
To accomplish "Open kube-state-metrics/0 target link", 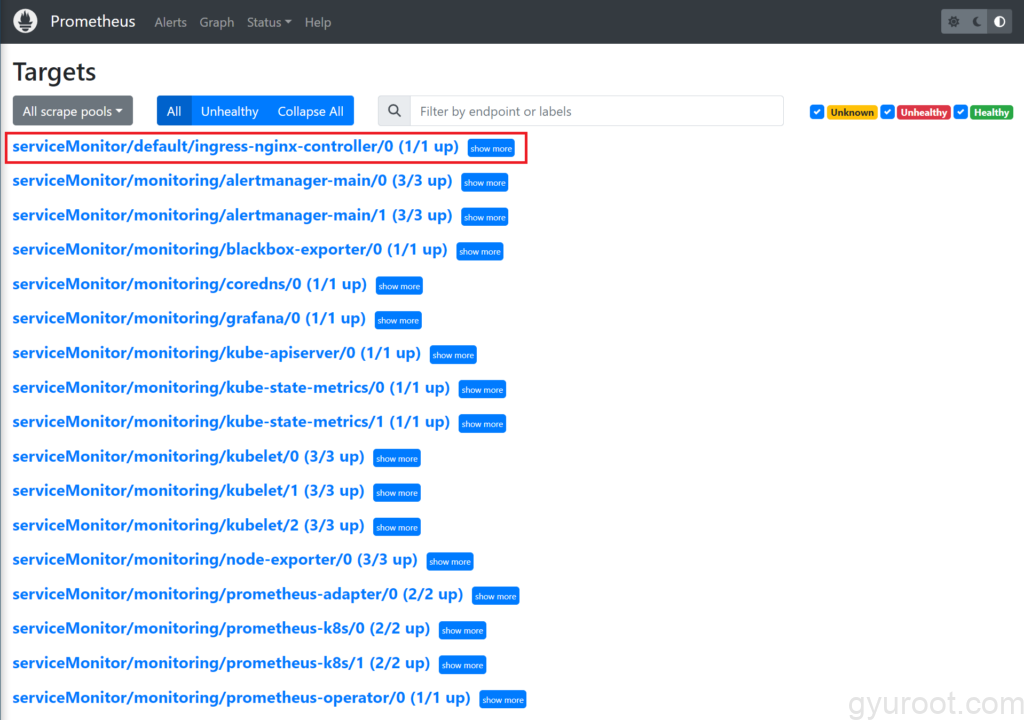I will tap(231, 387).
